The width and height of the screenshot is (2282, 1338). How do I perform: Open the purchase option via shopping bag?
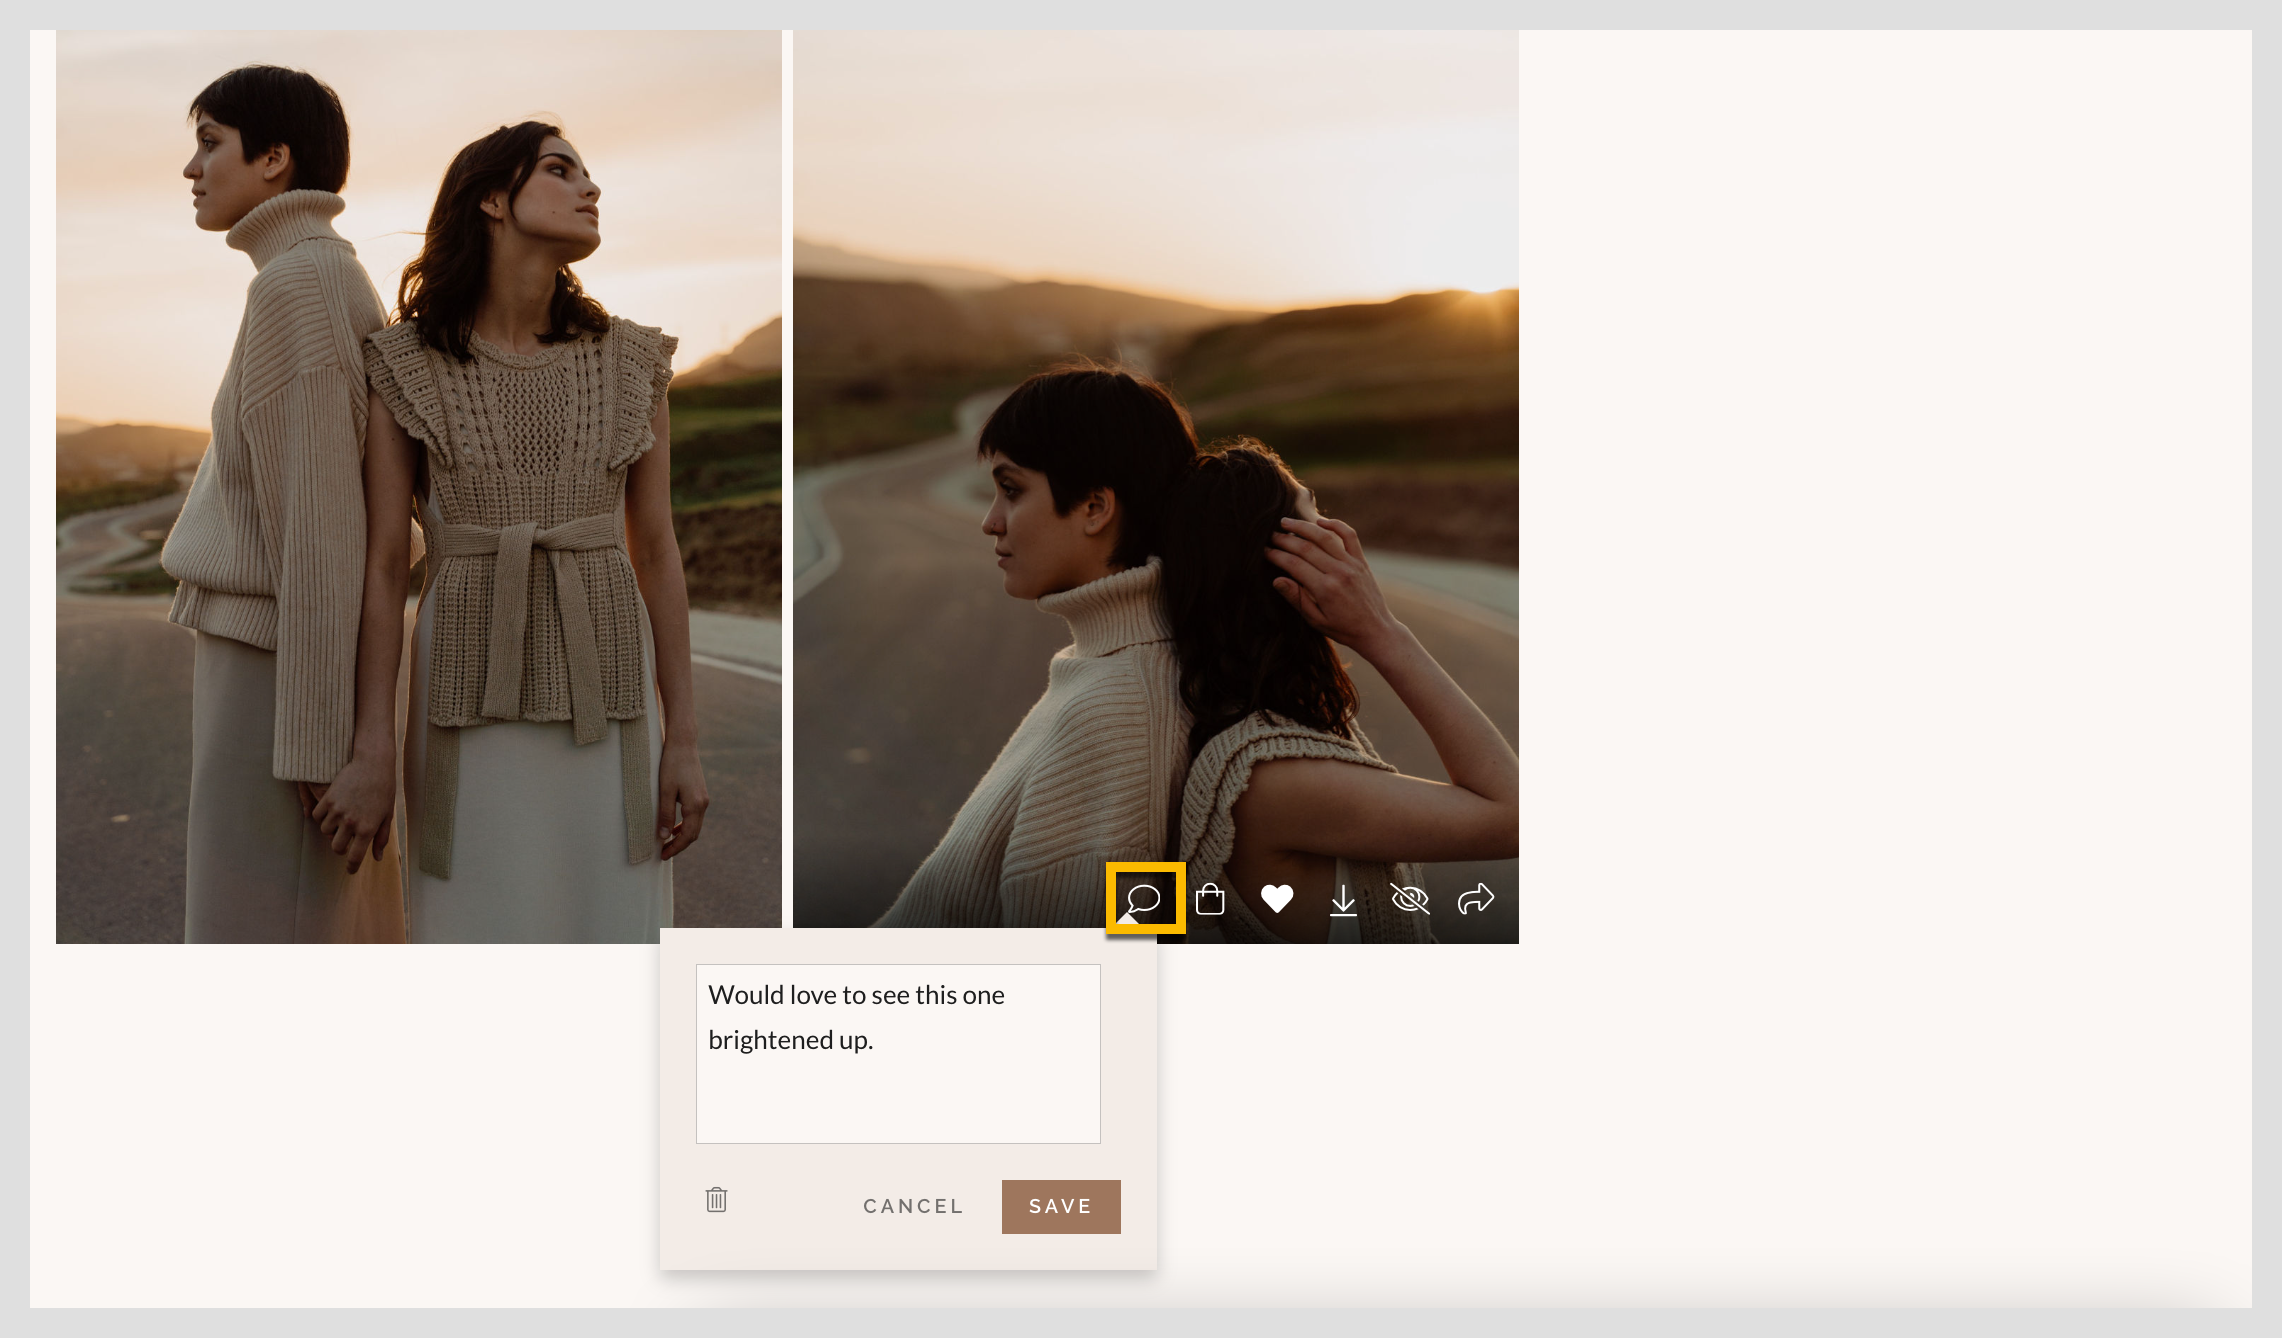click(x=1211, y=899)
